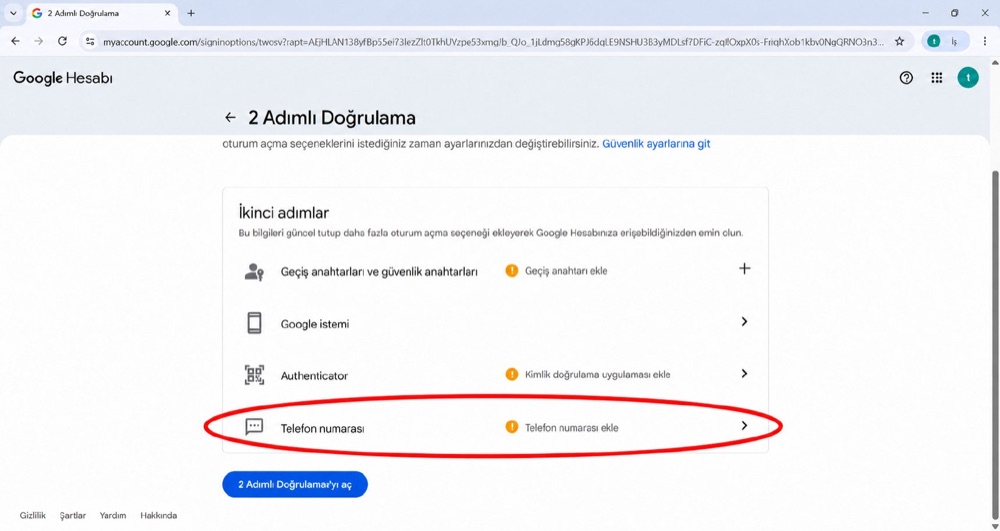Image resolution: width=1000 pixels, height=531 pixels.
Task: Click the Geçiş anahtarı ekle text
Action: tap(566, 271)
